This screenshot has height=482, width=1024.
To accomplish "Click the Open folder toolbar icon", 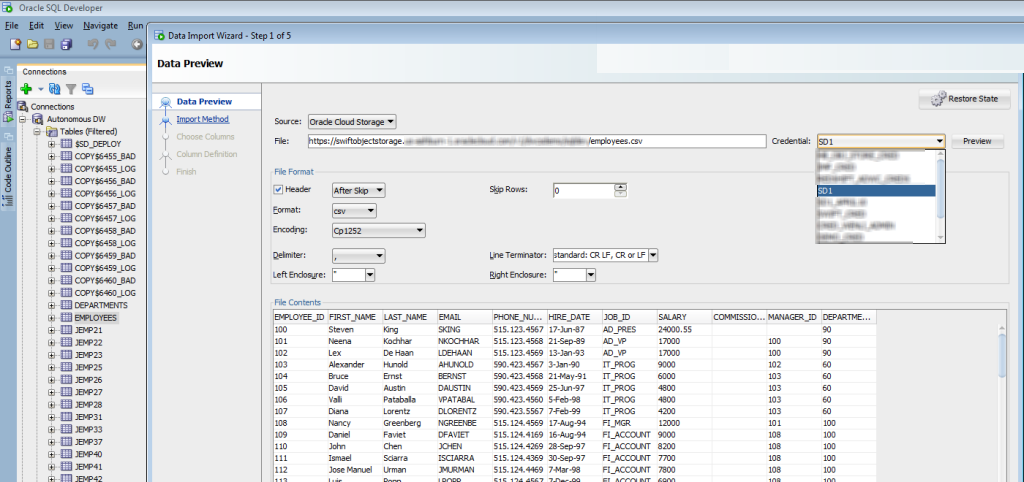I will pos(32,44).
